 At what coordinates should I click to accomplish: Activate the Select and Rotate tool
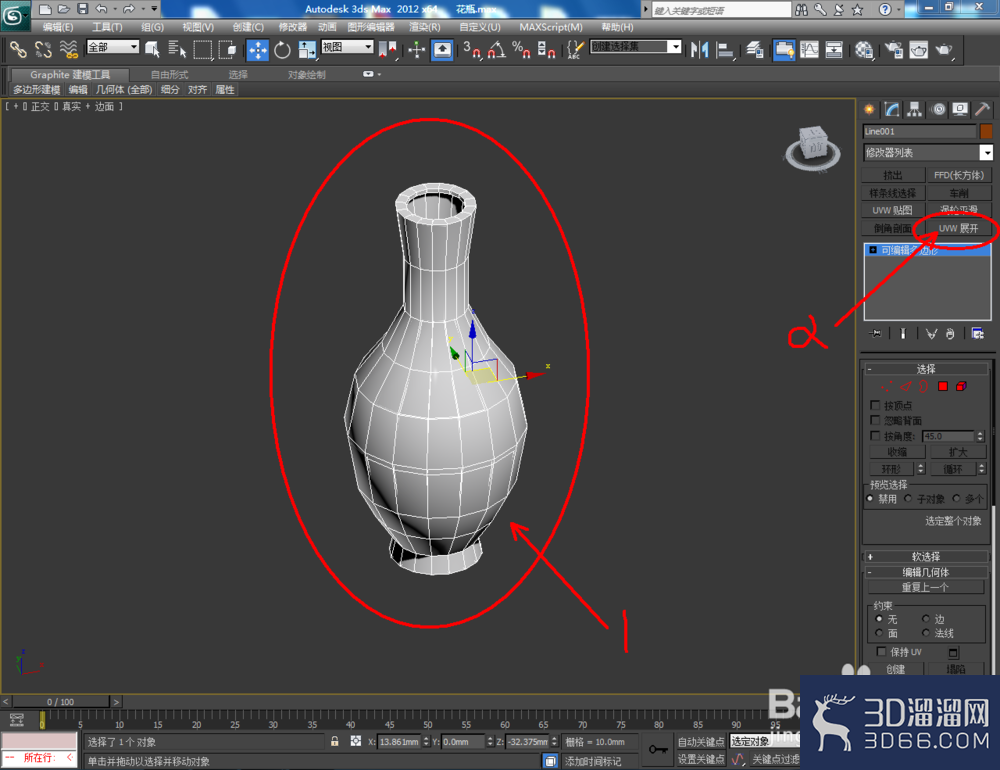click(x=282, y=50)
